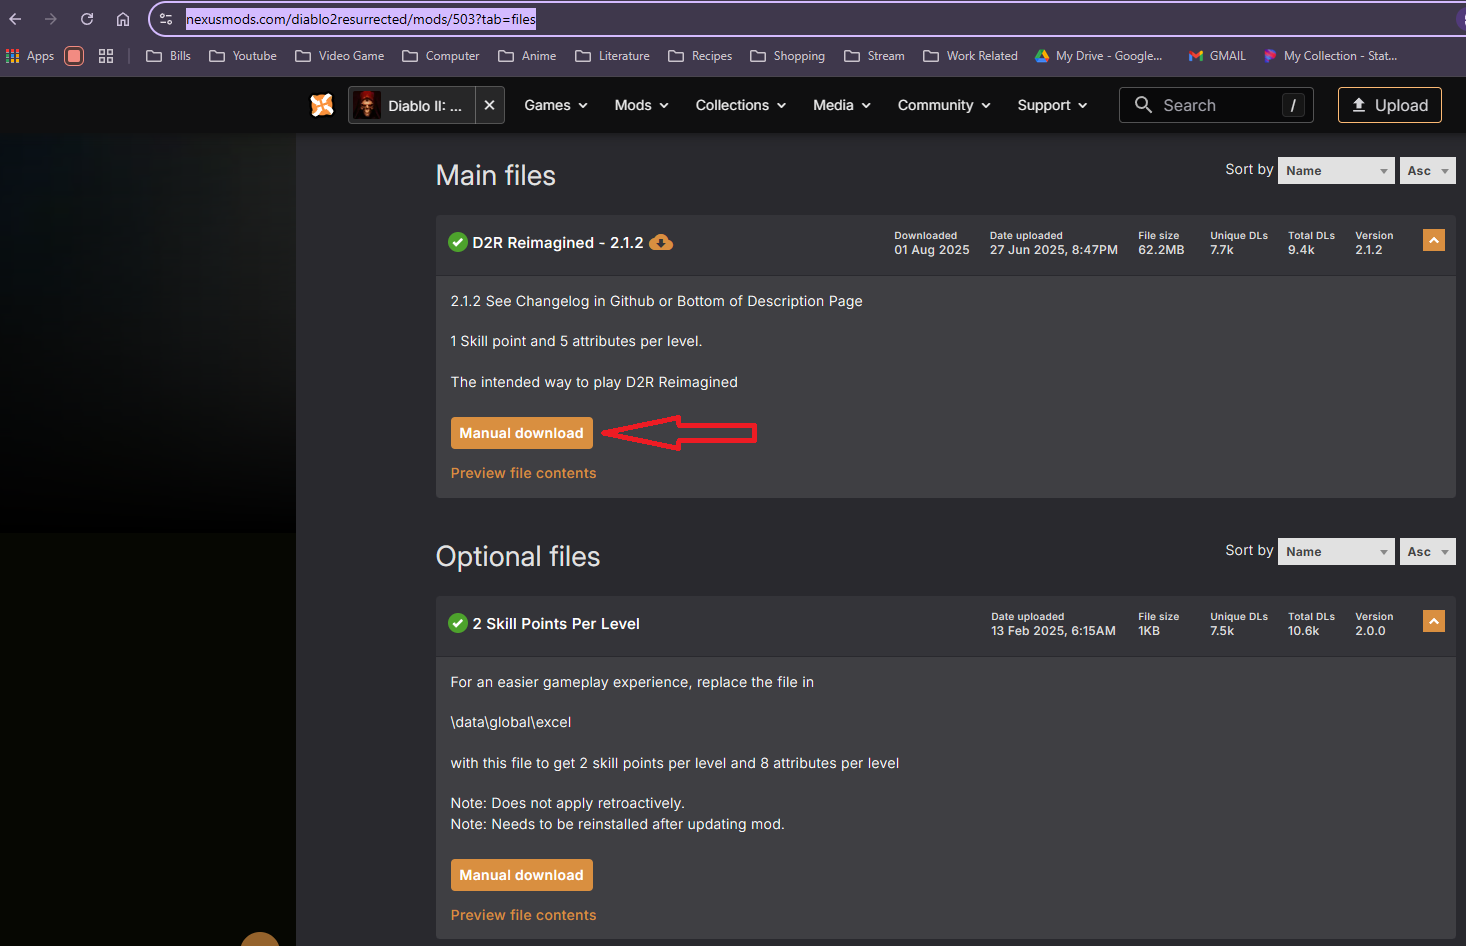Open Optional files Asc order dropdown
The image size is (1466, 946).
1427,552
